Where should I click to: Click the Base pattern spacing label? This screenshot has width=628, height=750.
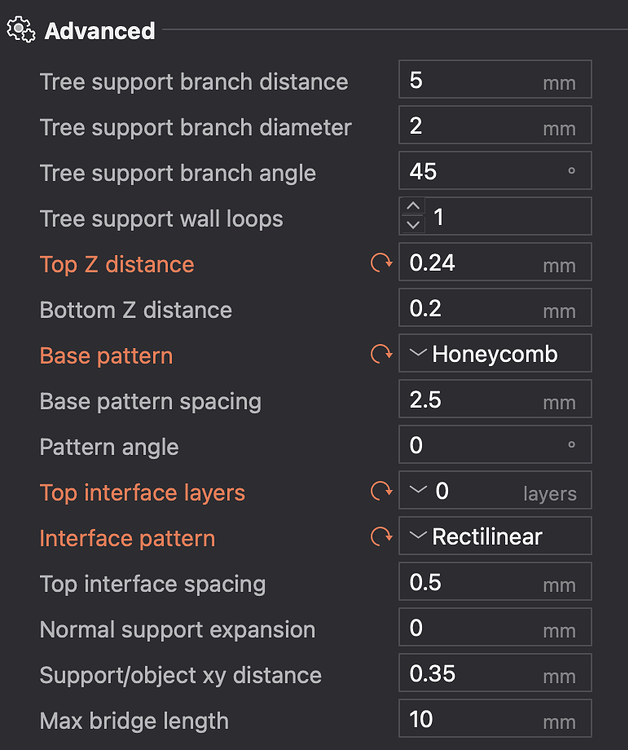150,402
